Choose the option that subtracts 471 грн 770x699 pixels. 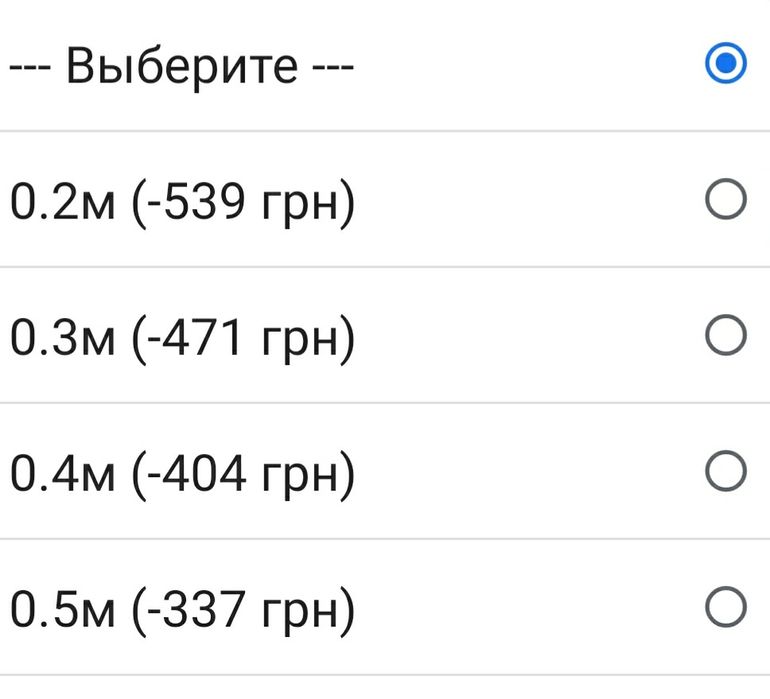pyautogui.click(x=725, y=337)
